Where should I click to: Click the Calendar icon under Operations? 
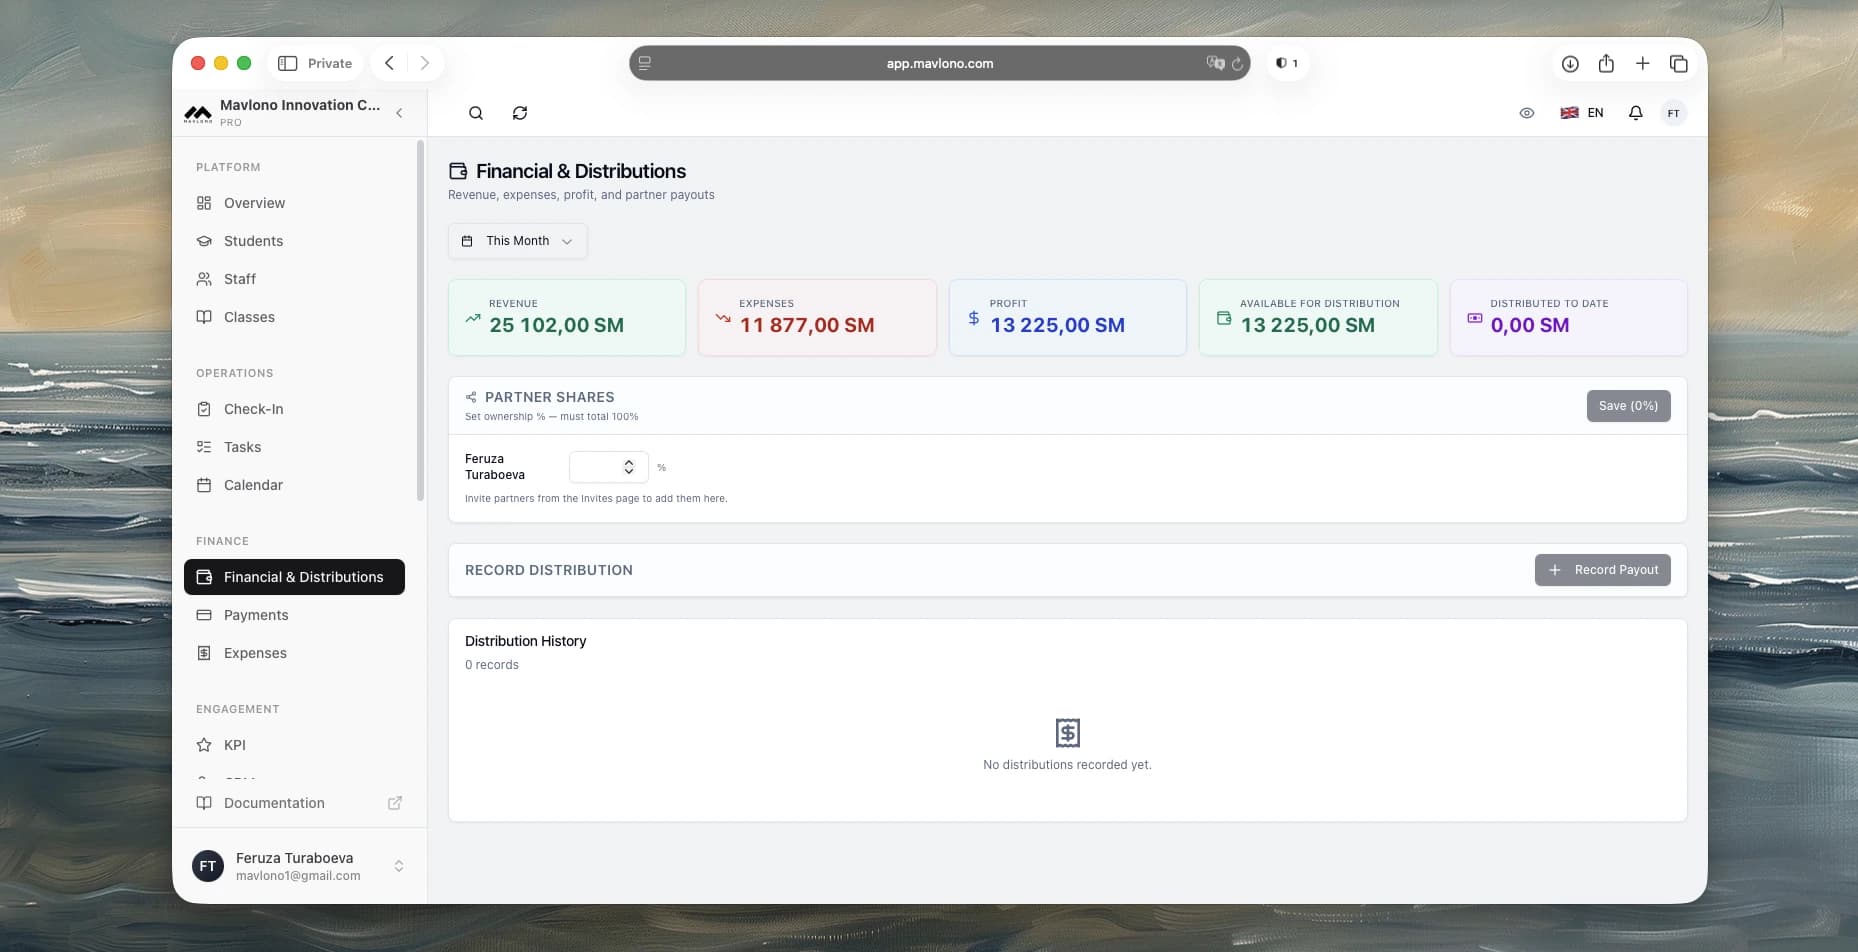tap(204, 485)
